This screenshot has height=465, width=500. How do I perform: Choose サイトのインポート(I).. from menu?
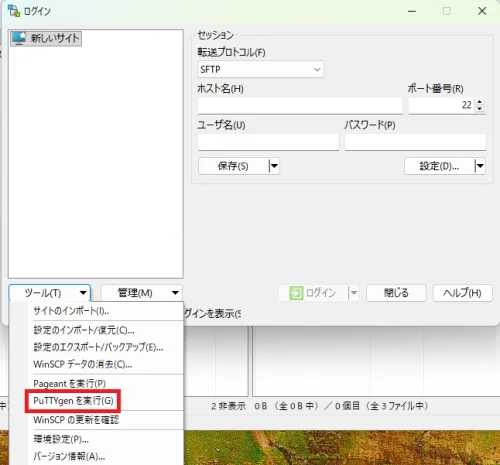click(97, 311)
